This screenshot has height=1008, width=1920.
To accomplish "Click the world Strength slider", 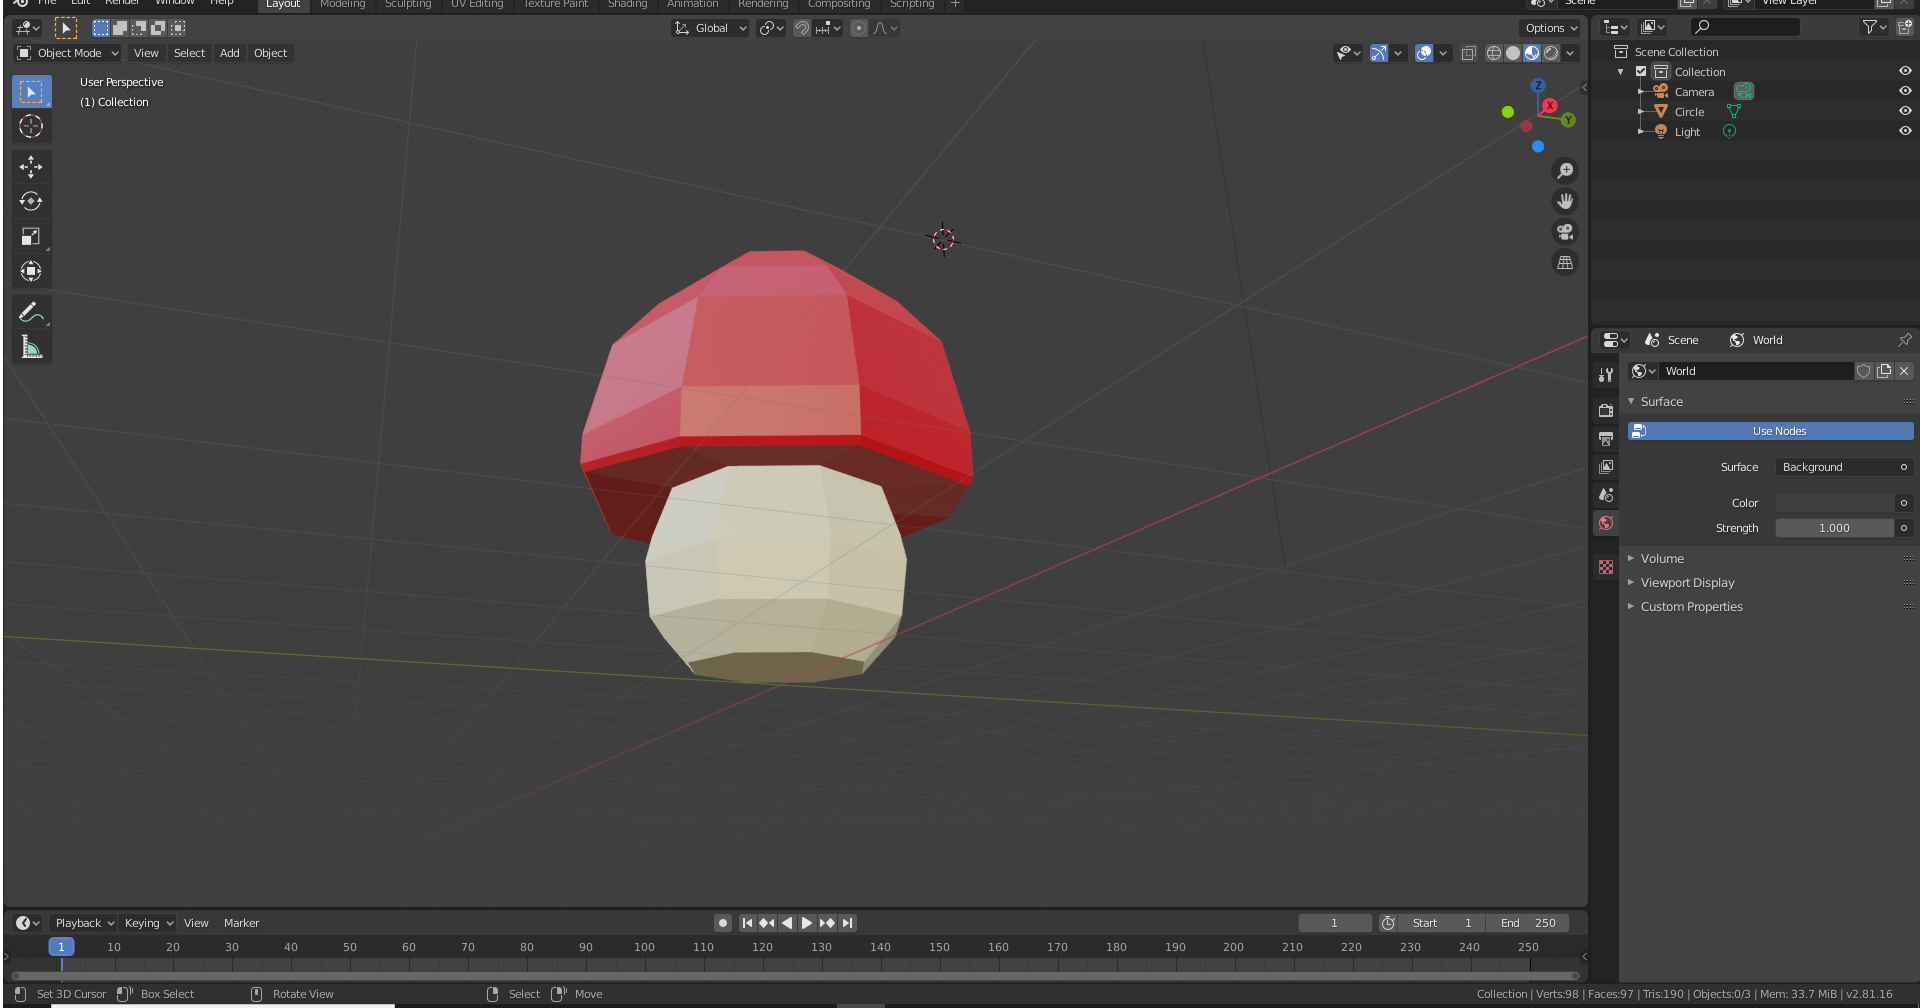I will coord(1834,528).
